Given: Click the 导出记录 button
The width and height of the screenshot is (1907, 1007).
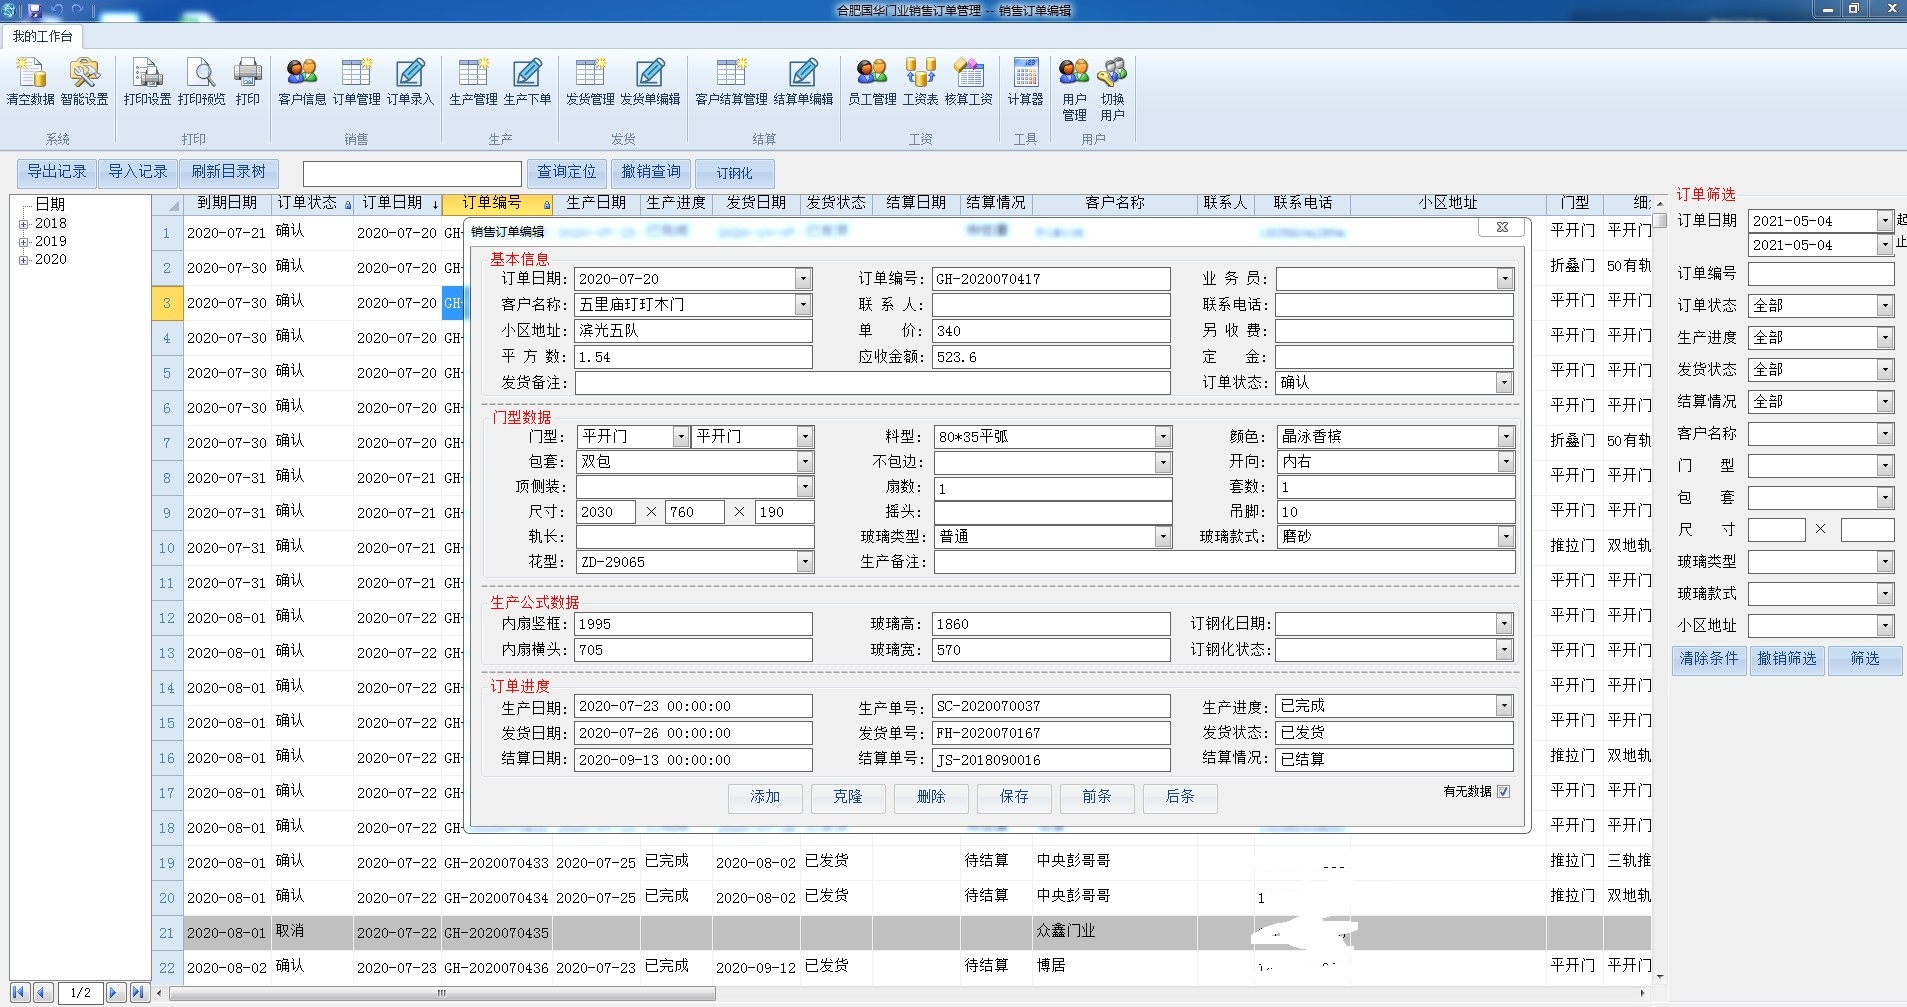Looking at the screenshot, I should tap(56, 172).
